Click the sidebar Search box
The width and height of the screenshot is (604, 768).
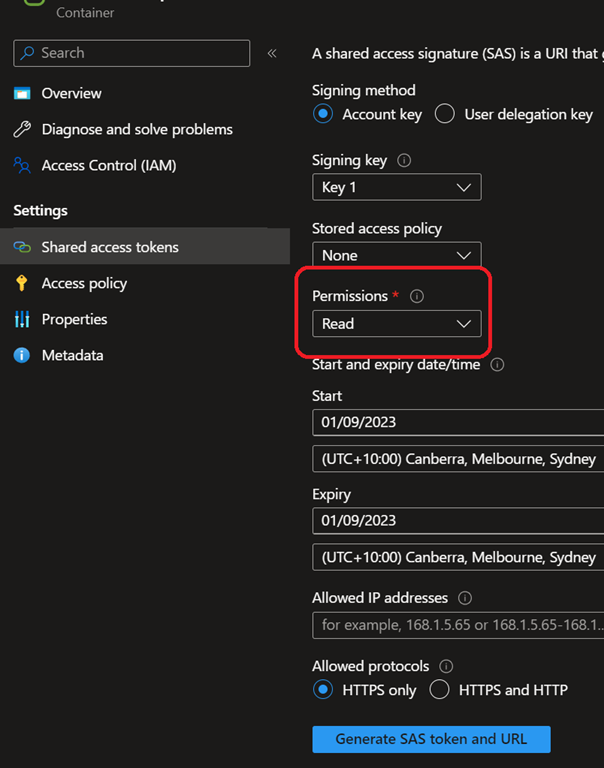pos(132,53)
